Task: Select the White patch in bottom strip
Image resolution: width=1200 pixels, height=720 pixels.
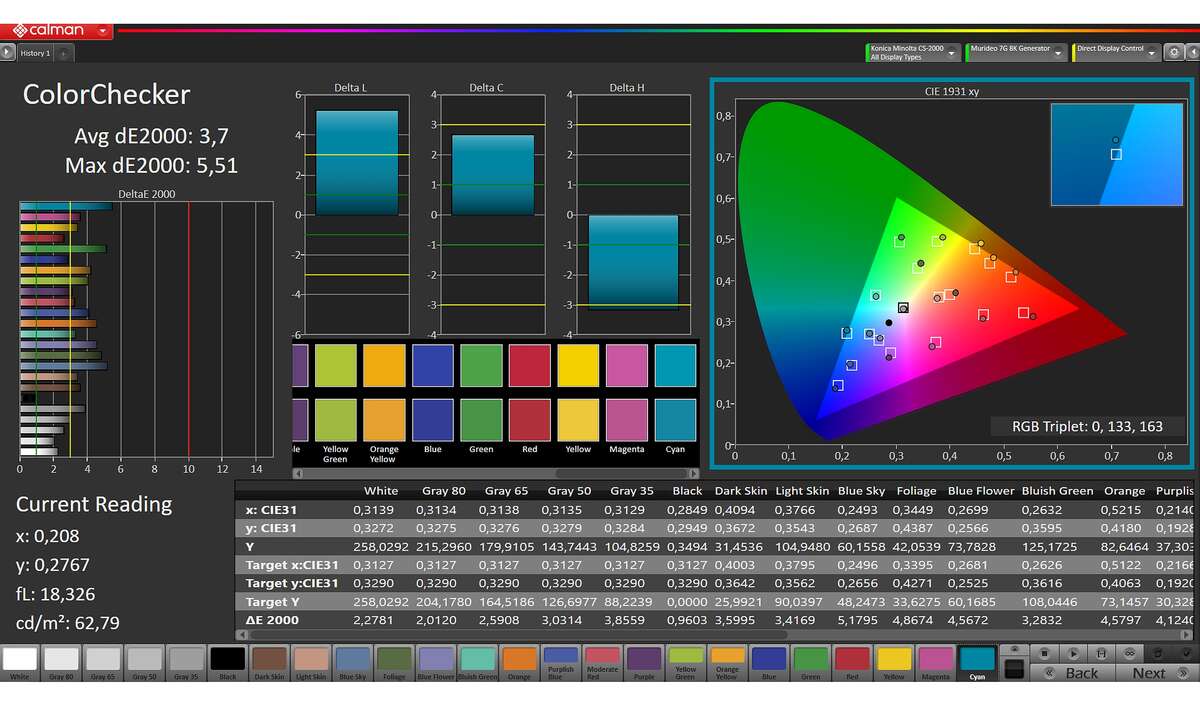Action: click(x=21, y=660)
